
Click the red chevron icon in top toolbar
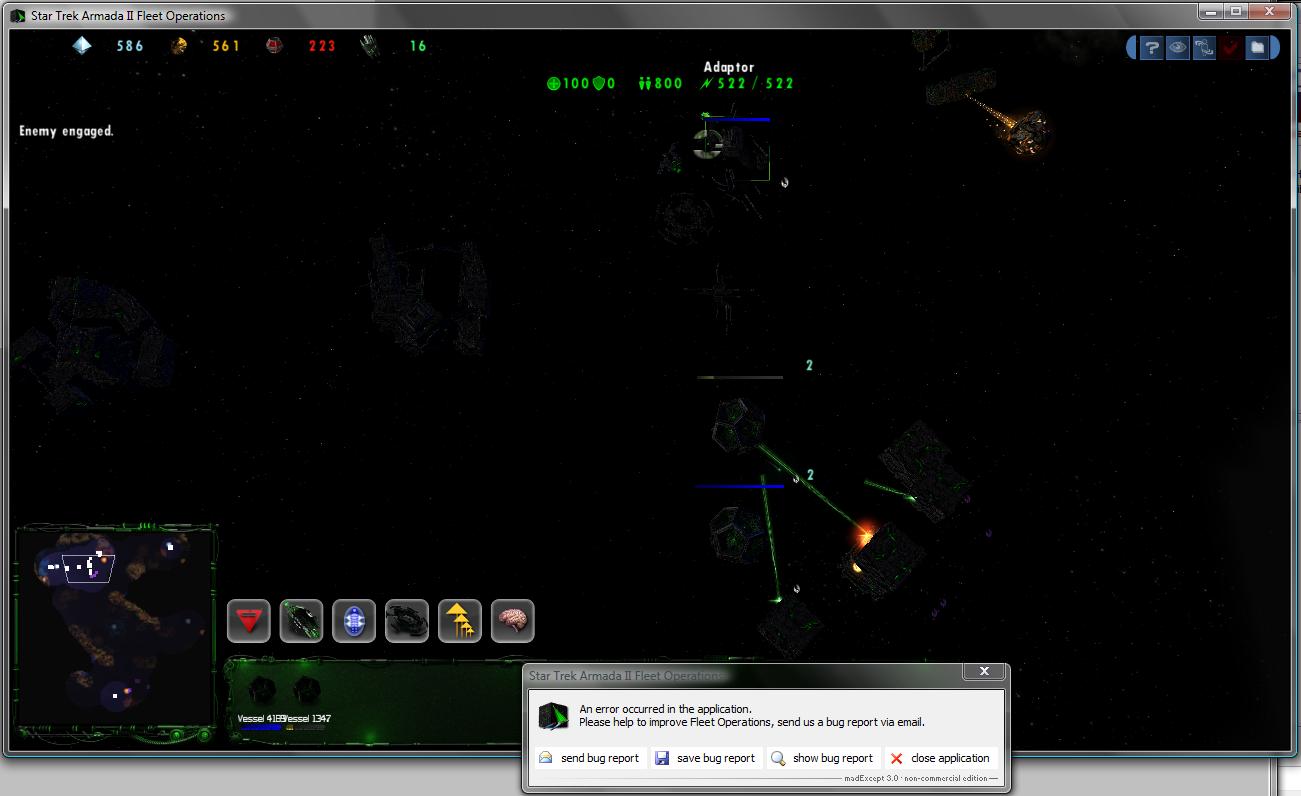1230,48
